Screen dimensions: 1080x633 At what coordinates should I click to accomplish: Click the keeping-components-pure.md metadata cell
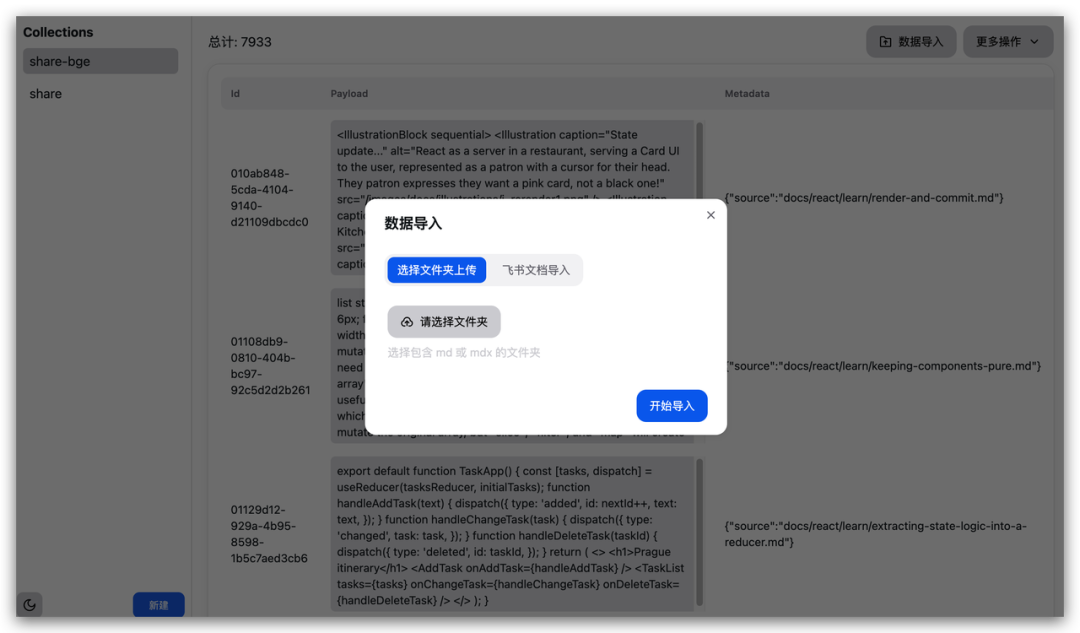coord(882,365)
